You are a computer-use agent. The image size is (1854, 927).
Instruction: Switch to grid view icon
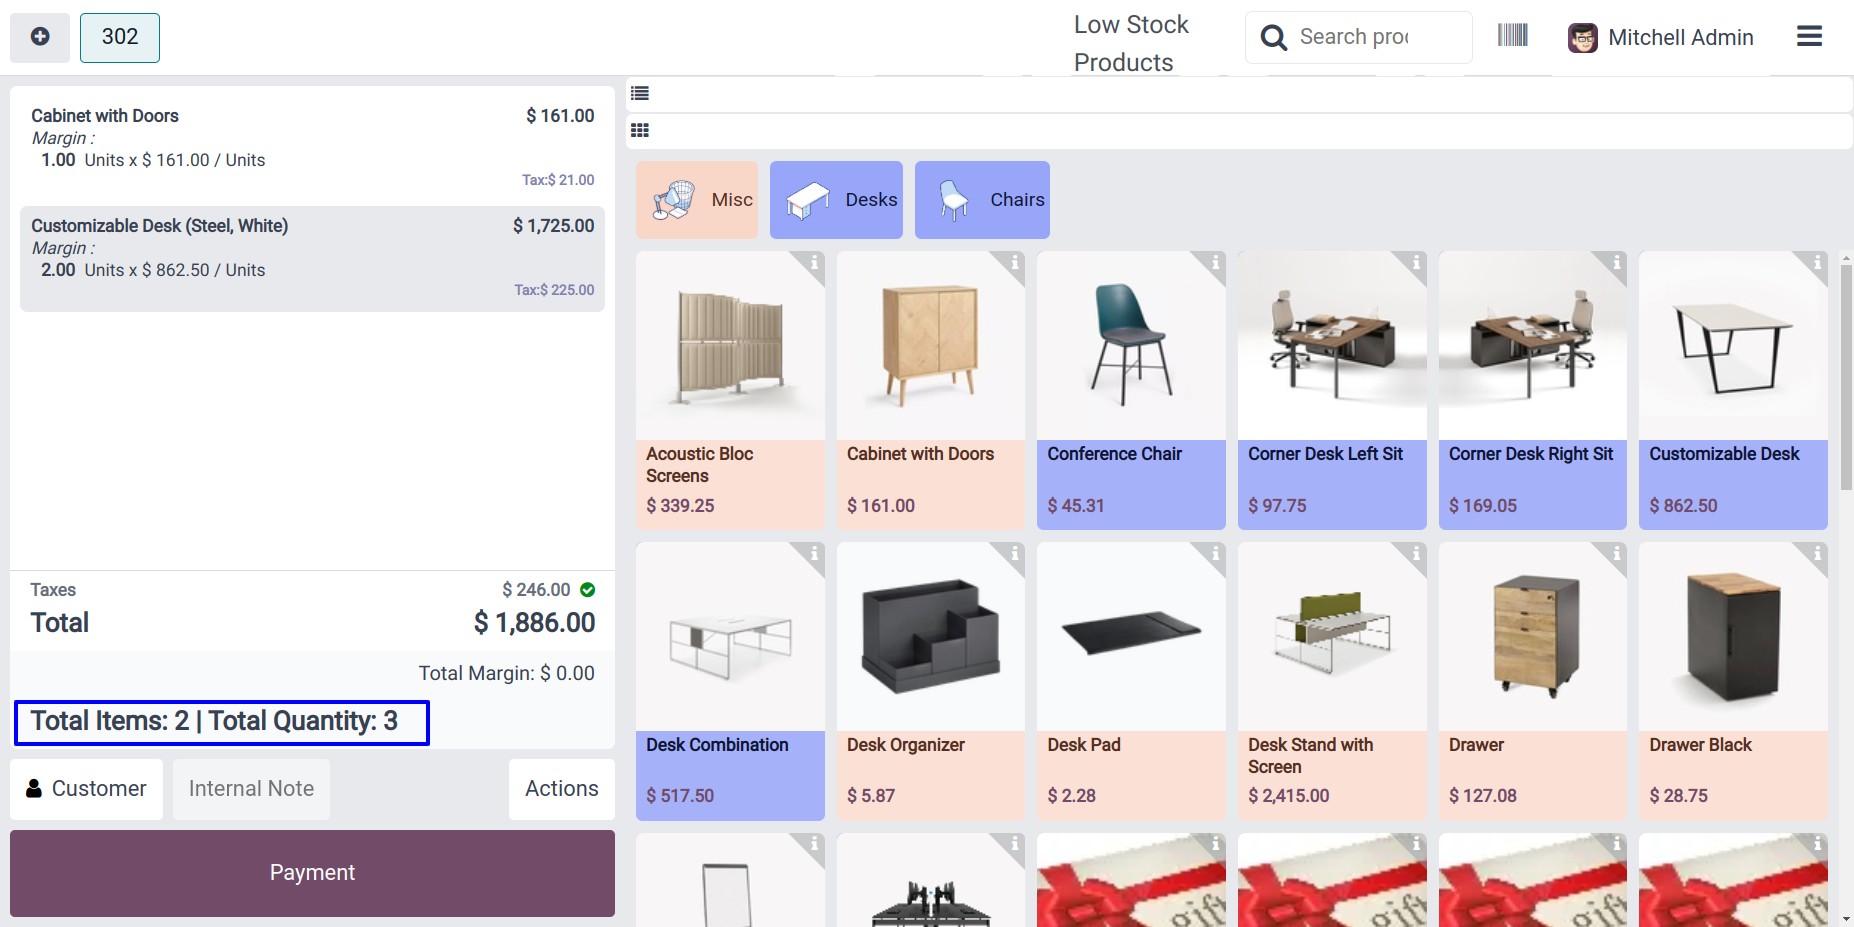coord(640,130)
